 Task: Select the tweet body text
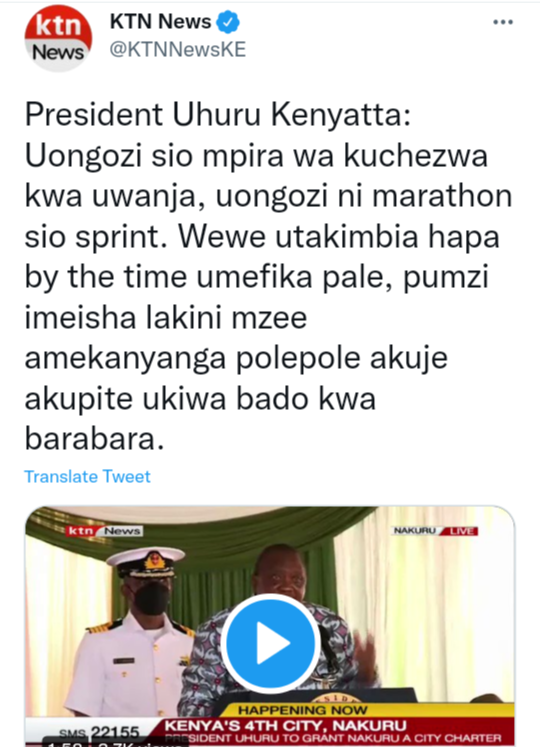point(268,276)
